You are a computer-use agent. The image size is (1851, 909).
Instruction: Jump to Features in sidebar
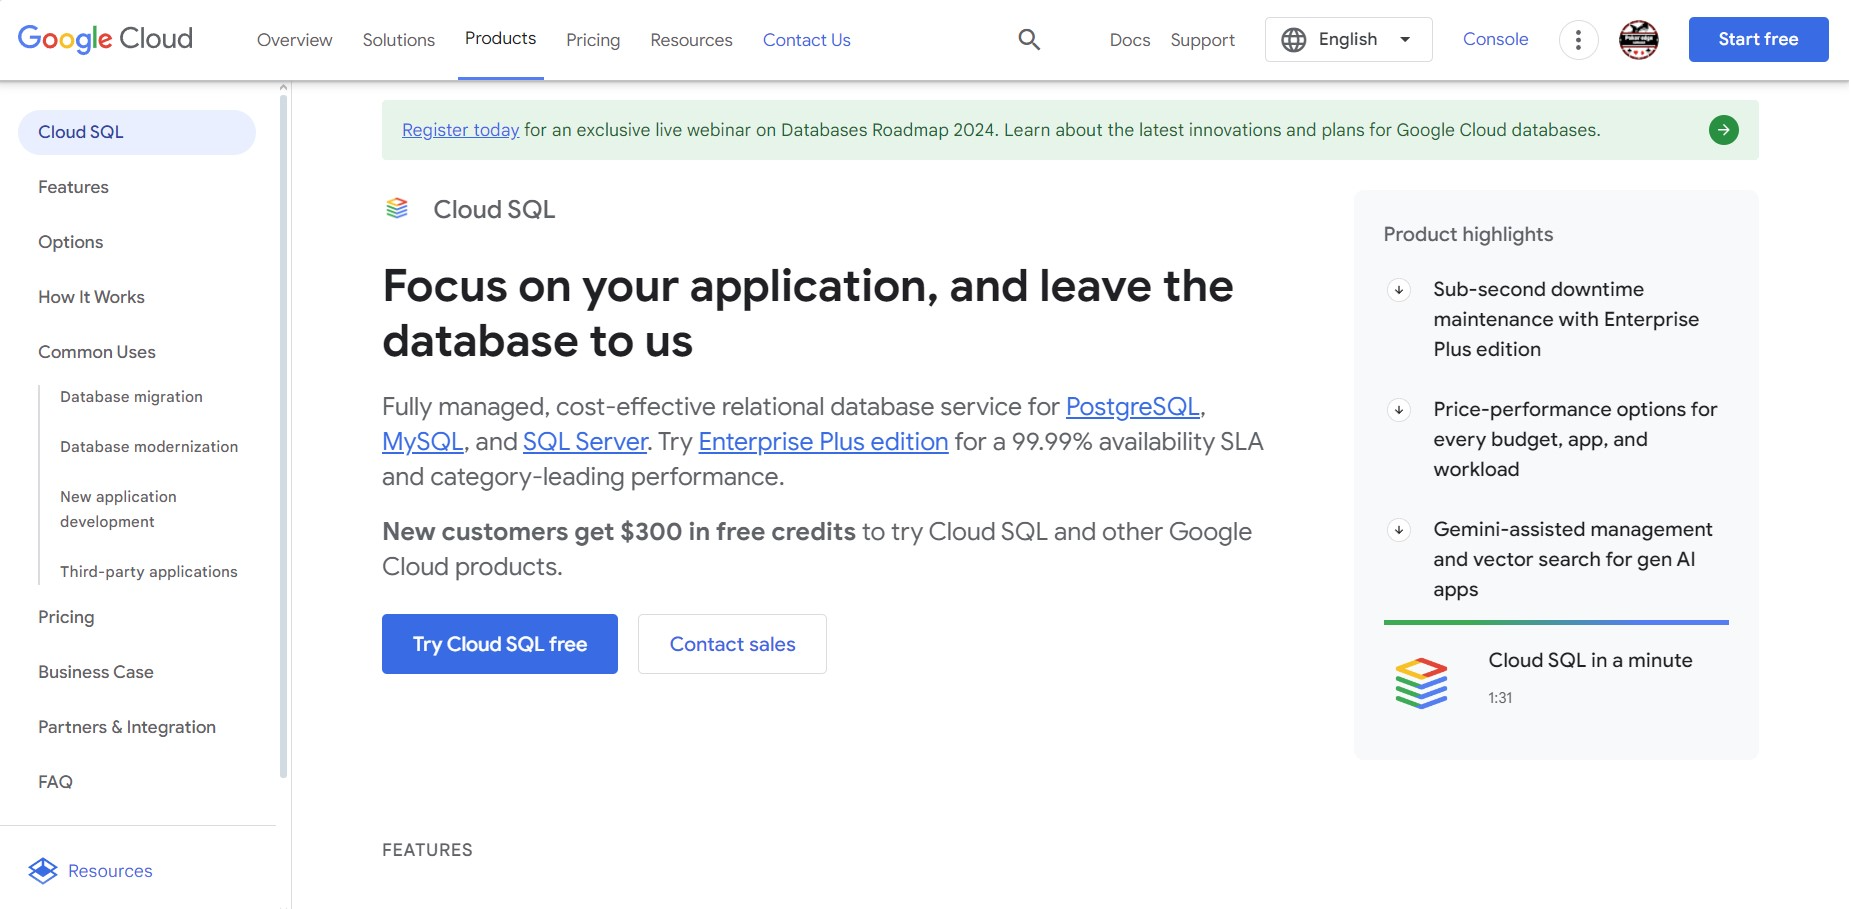(x=73, y=187)
